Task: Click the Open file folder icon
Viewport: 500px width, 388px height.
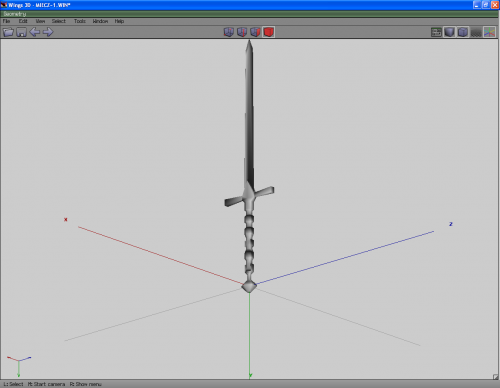Action: pos(8,32)
